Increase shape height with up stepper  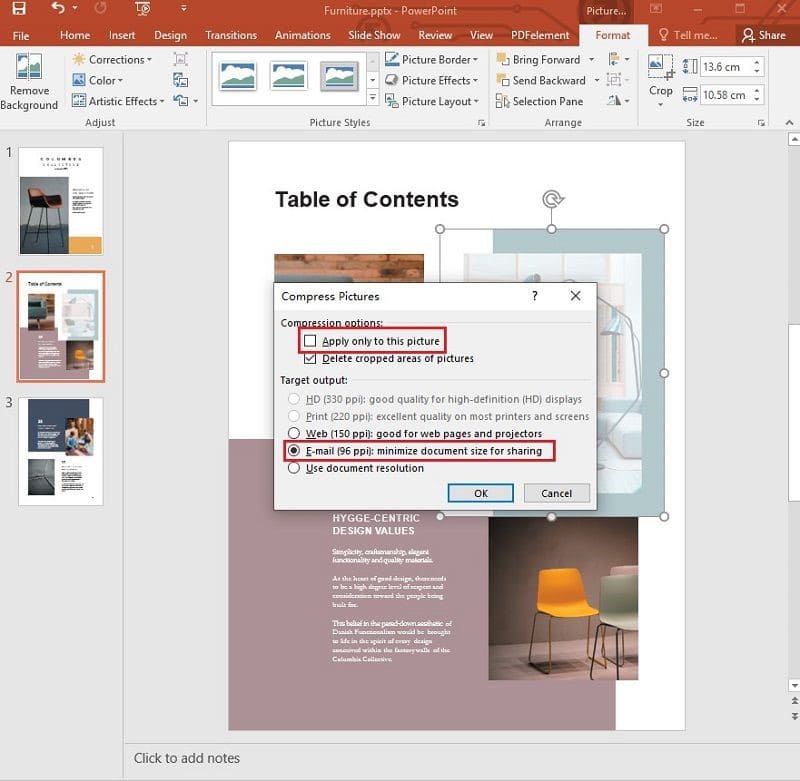(x=757, y=63)
